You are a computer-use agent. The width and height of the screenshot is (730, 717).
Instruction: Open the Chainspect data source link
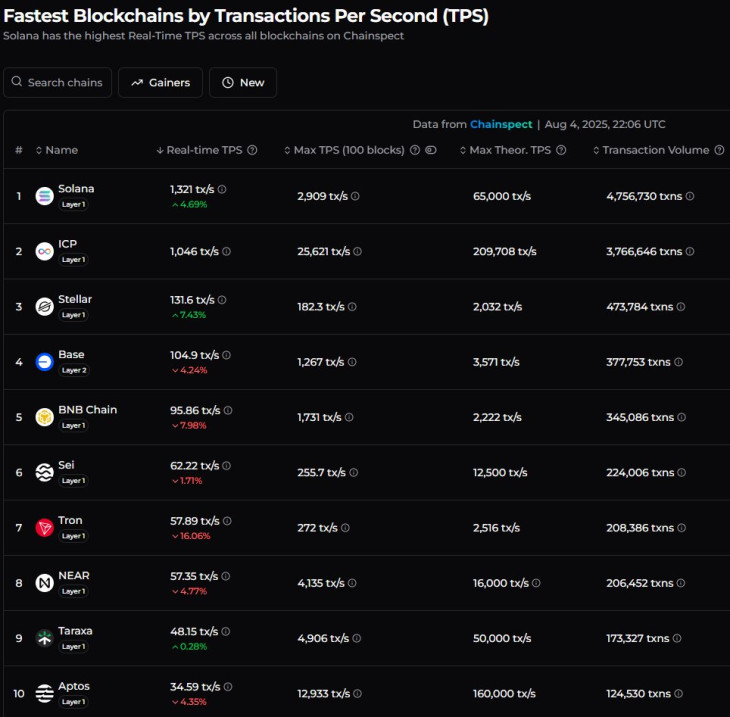501,124
